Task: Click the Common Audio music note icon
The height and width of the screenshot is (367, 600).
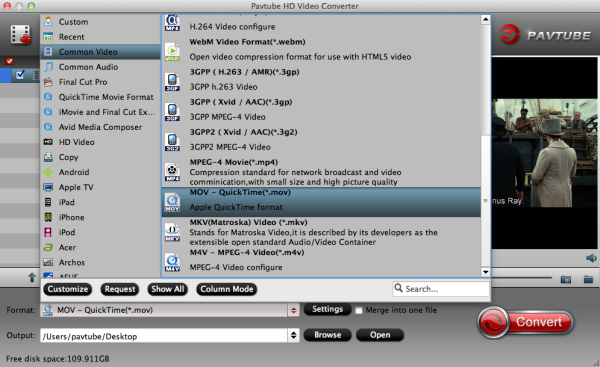Action: [x=48, y=67]
